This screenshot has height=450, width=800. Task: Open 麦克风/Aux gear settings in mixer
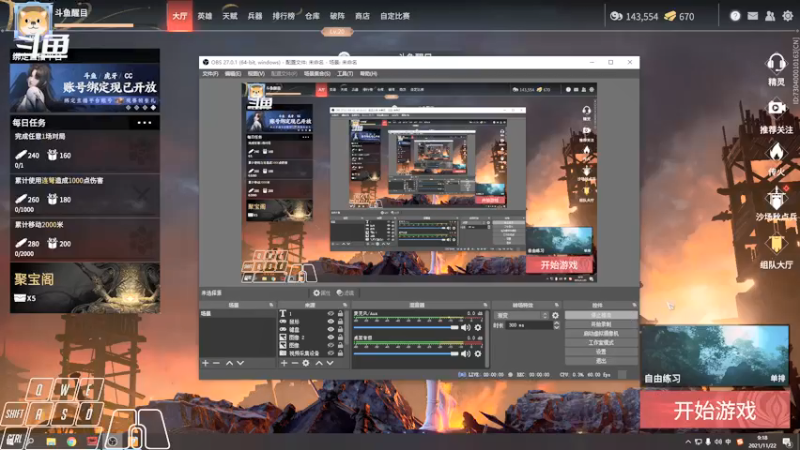coord(478,328)
